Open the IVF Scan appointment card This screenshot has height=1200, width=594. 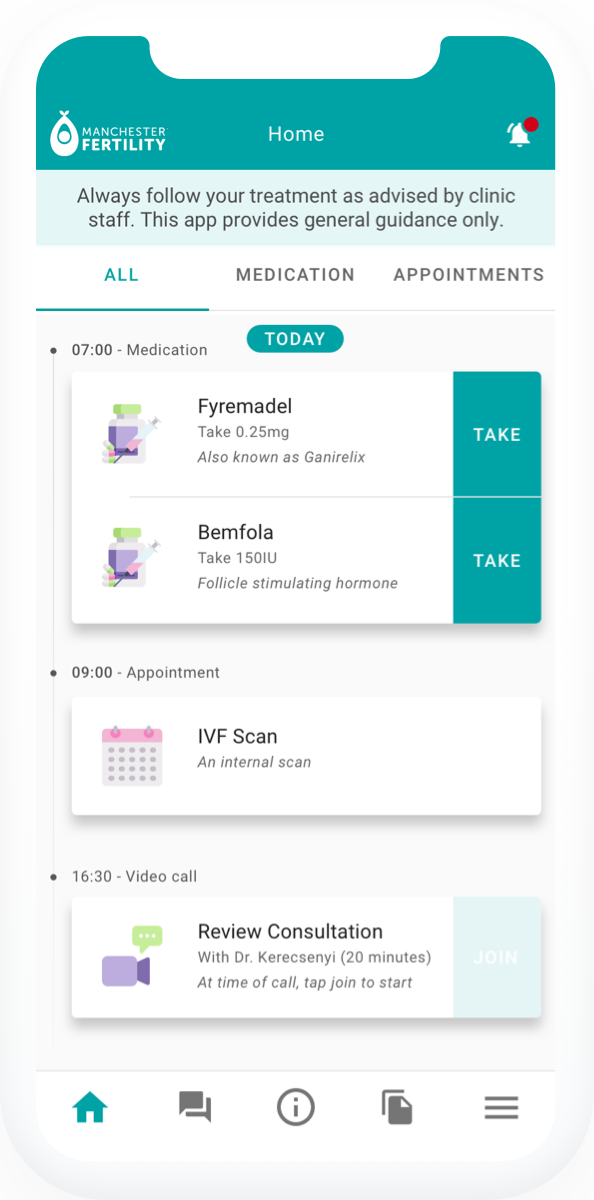click(x=306, y=755)
